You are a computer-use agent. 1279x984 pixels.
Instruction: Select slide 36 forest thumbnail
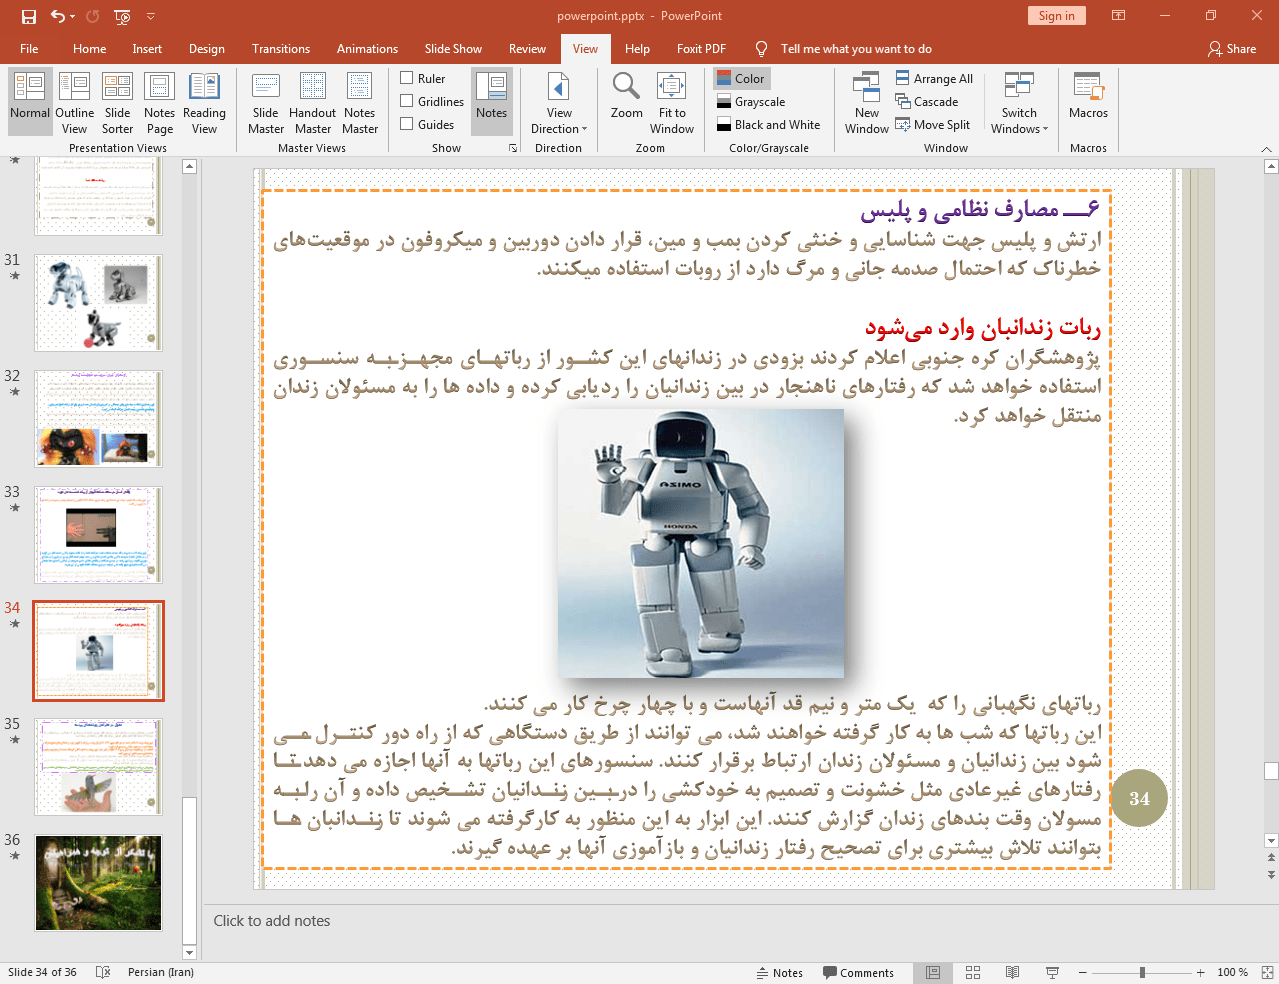point(98,883)
